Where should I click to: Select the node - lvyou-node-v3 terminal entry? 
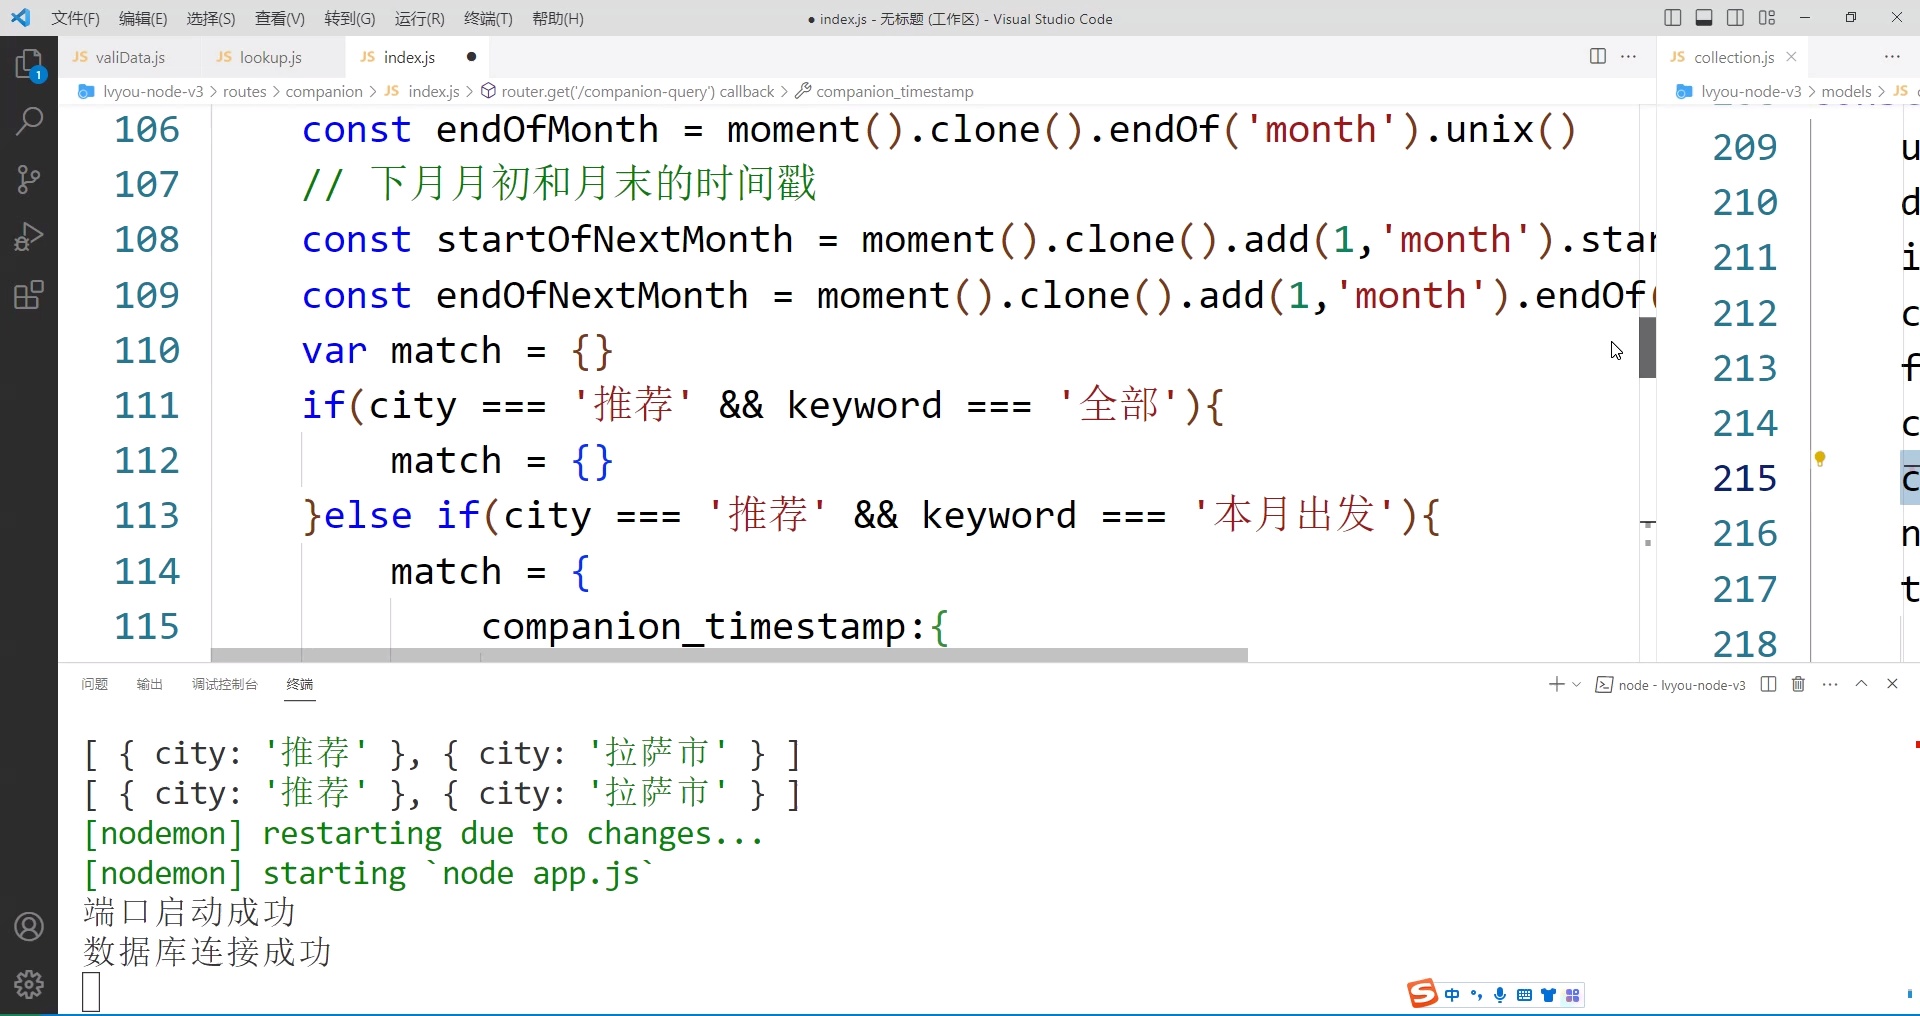1670,684
